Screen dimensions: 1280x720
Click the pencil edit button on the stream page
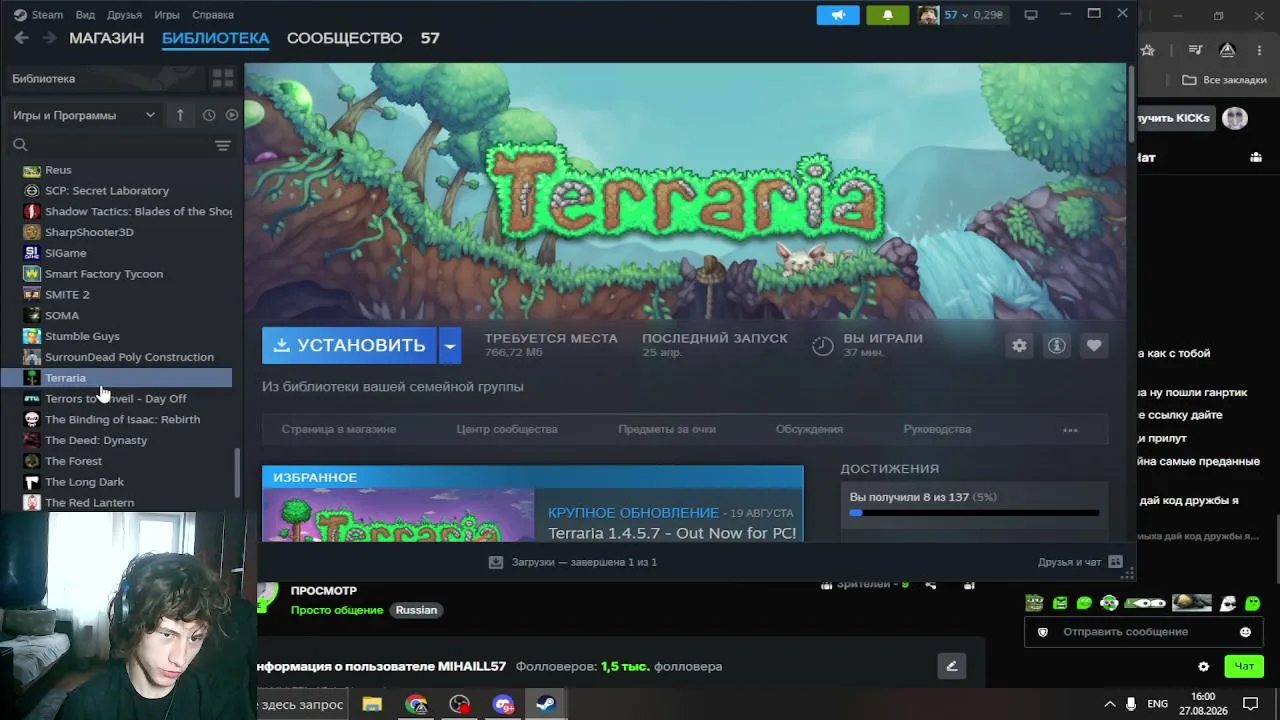pyautogui.click(x=951, y=666)
